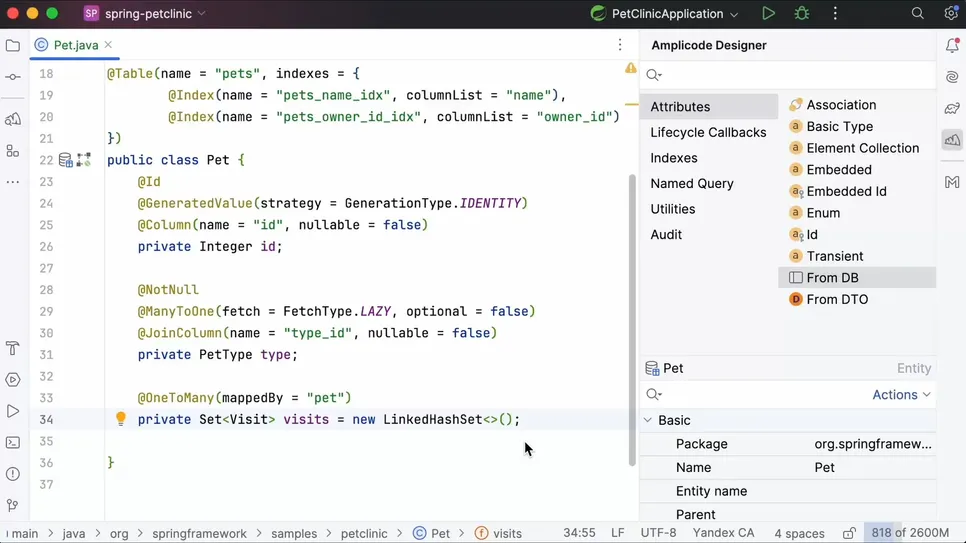
Task: Focus the Amplicode Designer palette search field
Action: [789, 75]
